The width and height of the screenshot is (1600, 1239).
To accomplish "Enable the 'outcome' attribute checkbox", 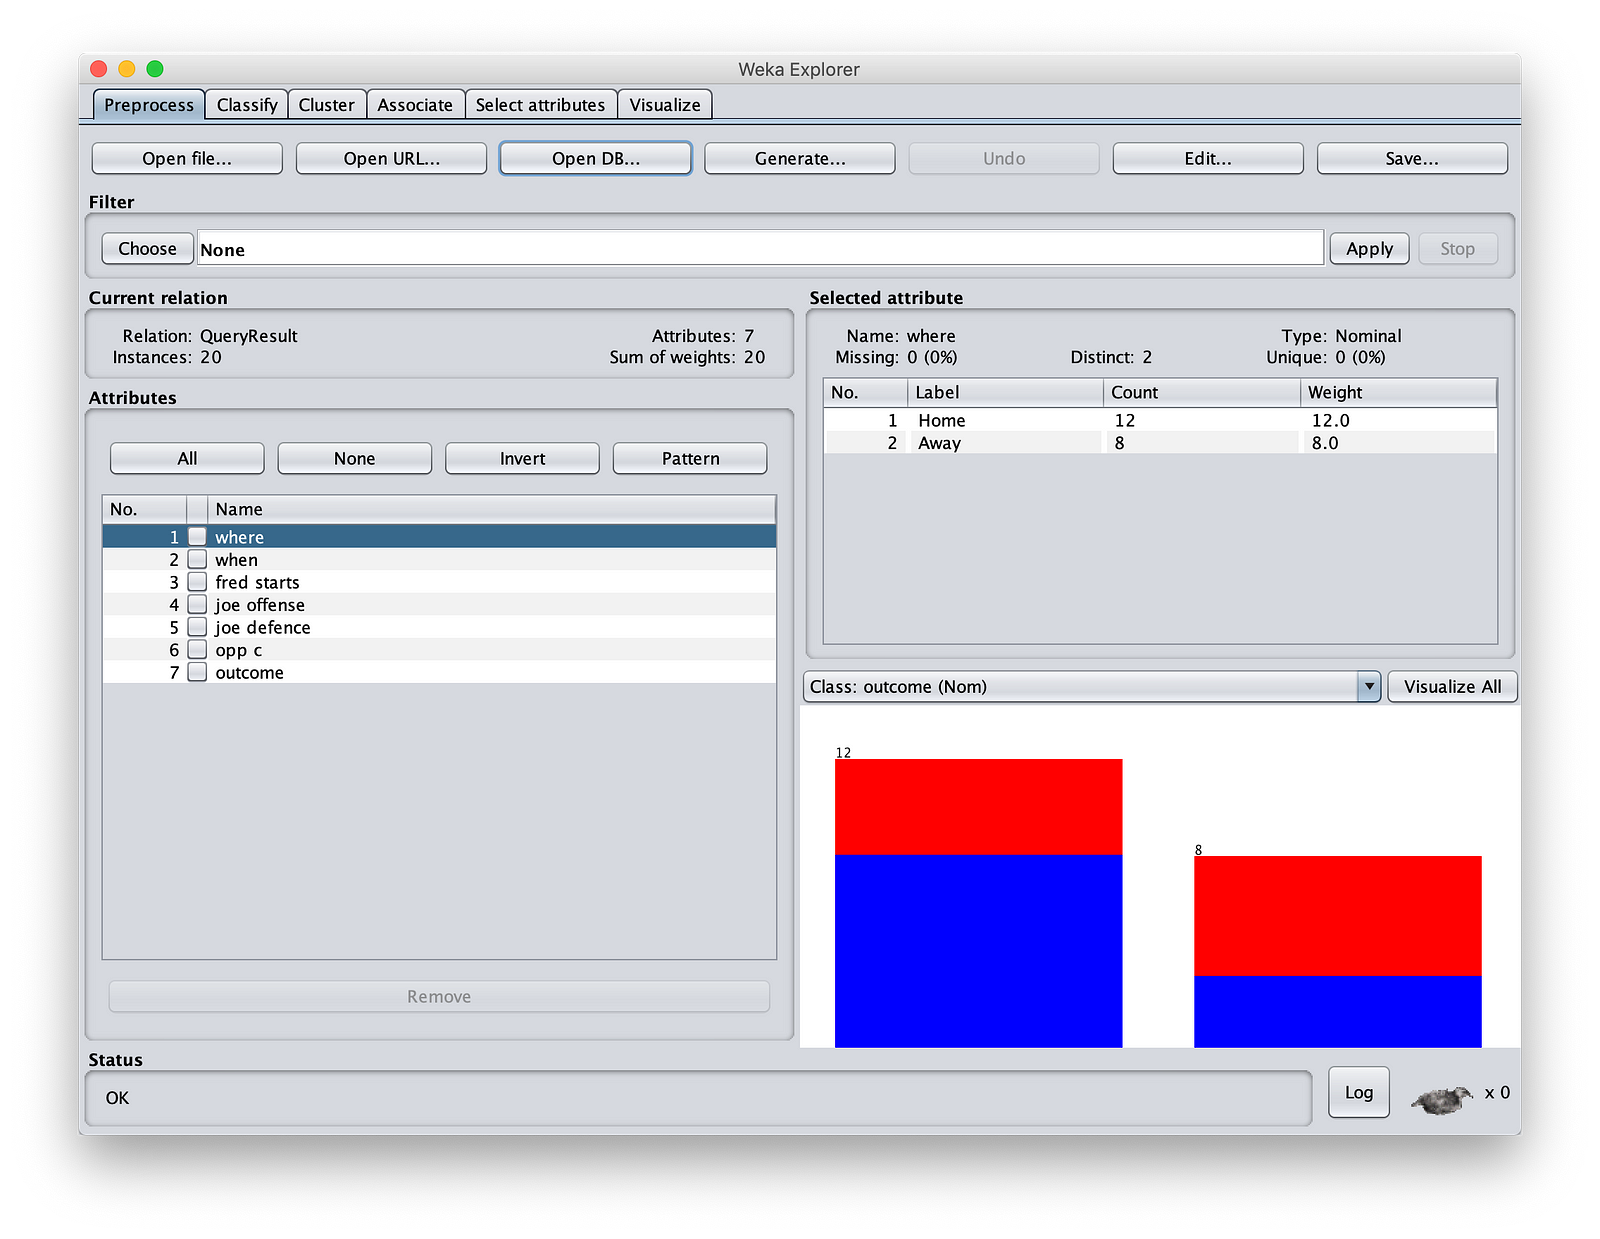I will point(198,673).
